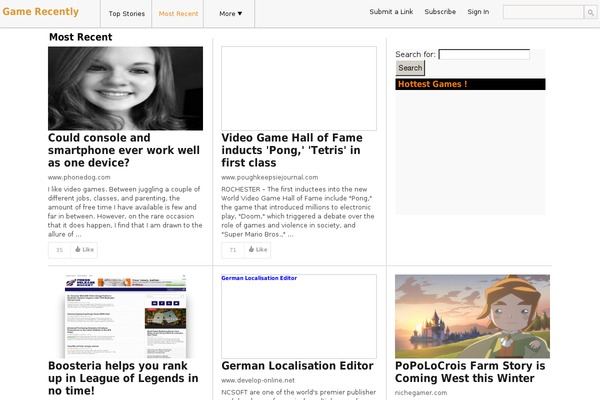Viewport: 600px width, 400px height.
Task: Click thumbs-up Like on Hall of Fame article
Action: pyautogui.click(x=258, y=250)
